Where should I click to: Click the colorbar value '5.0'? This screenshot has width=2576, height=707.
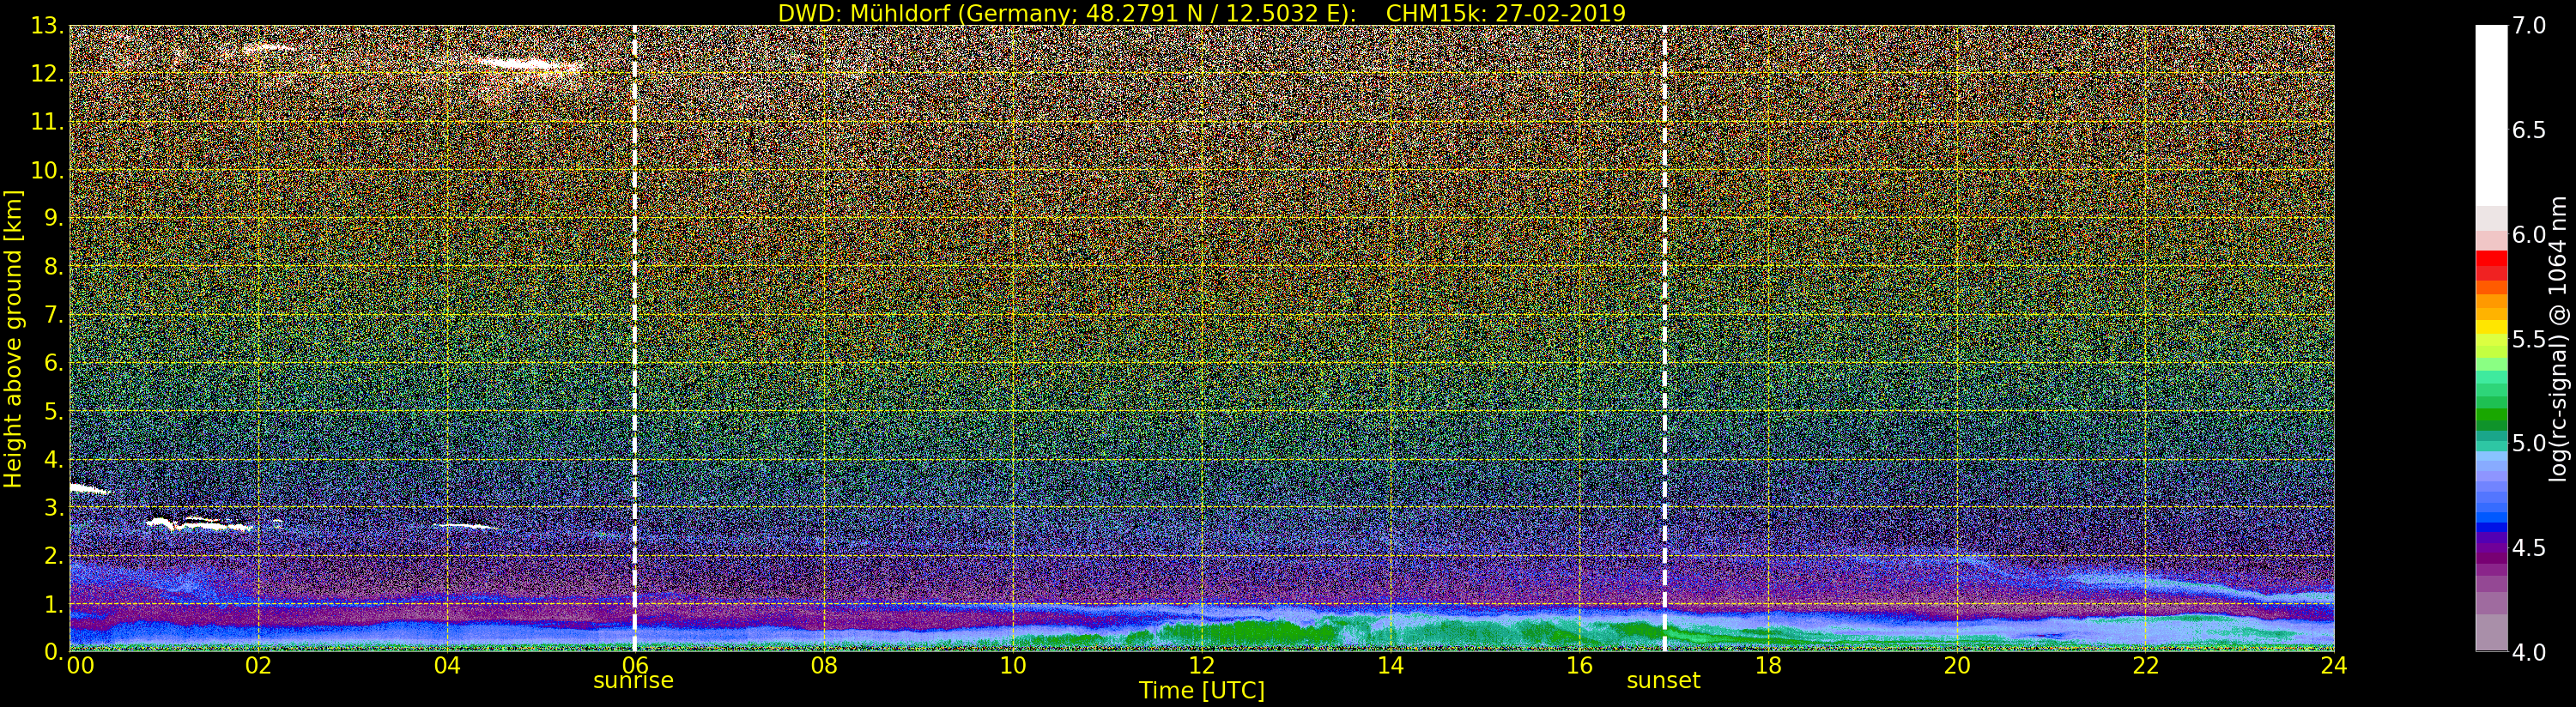(2529, 443)
